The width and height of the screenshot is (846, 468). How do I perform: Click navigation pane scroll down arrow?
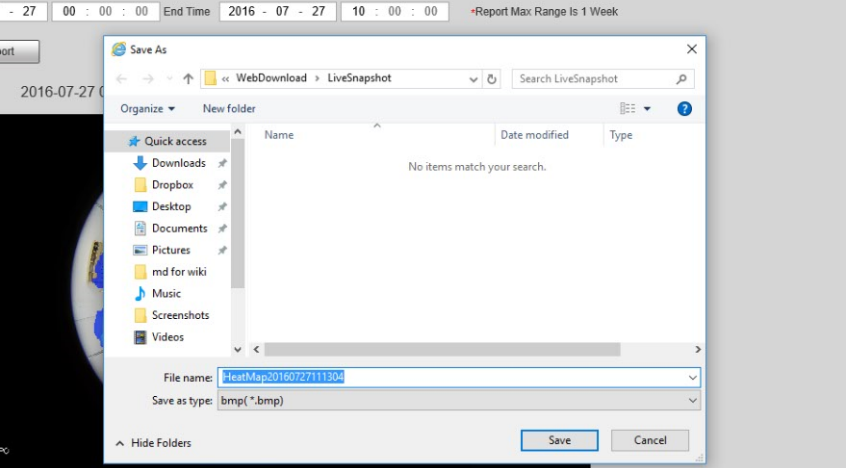coord(237,349)
